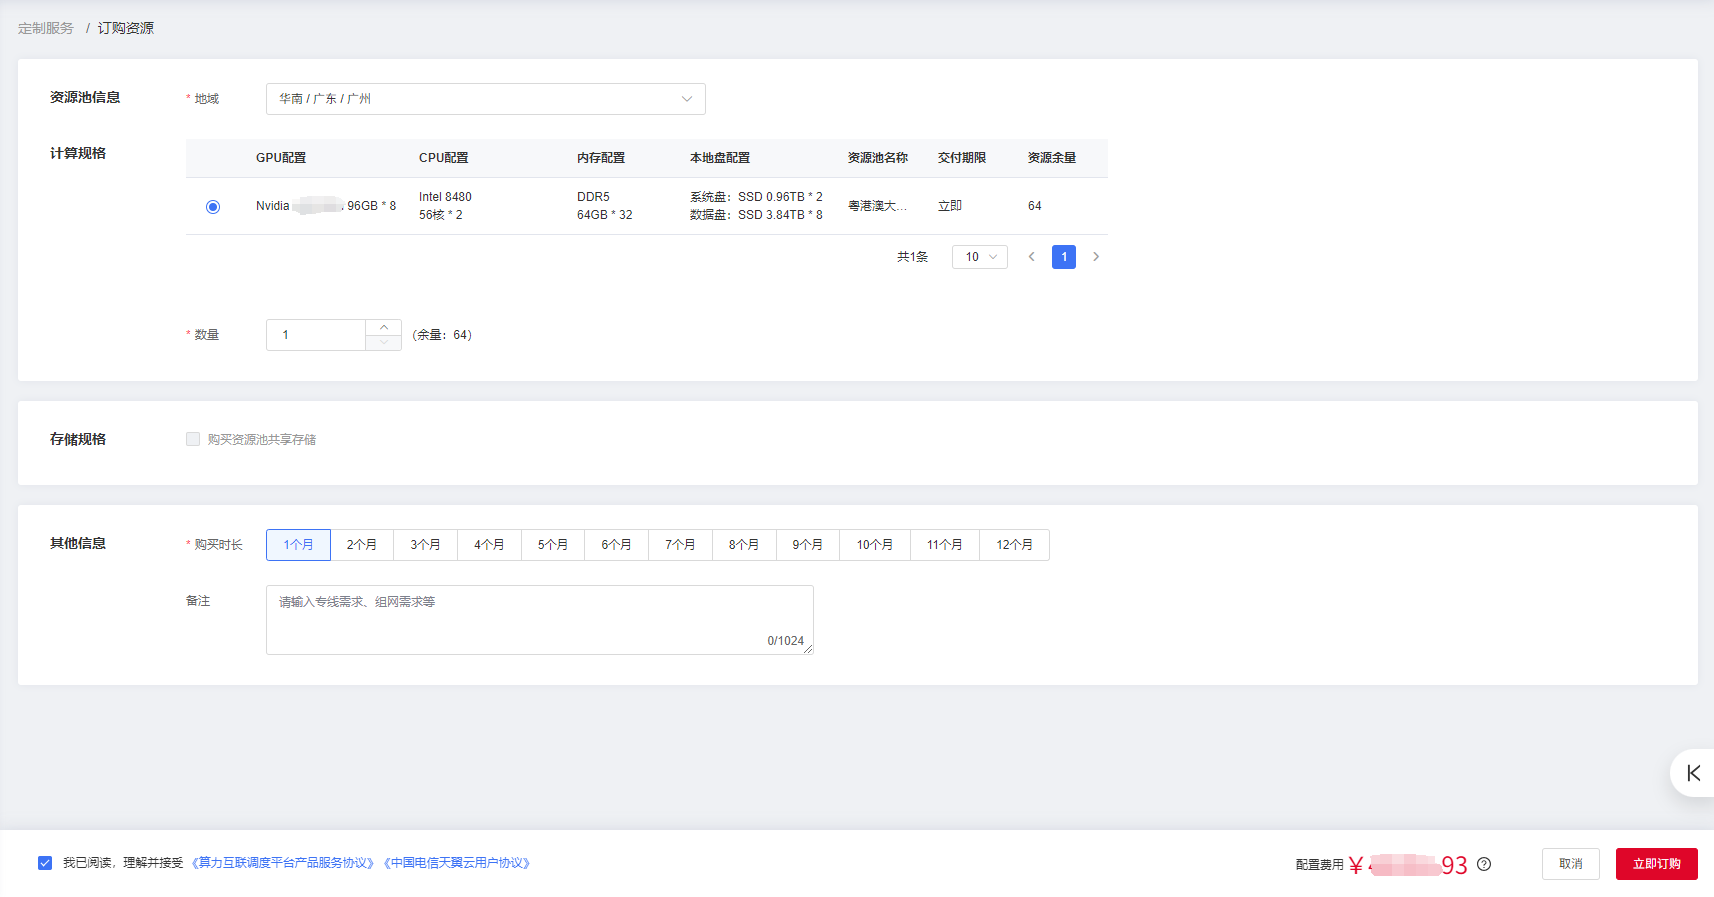The height and width of the screenshot is (897, 1714).
Task: Click the 56核 * 2 CPU cores text
Action: 441,215
